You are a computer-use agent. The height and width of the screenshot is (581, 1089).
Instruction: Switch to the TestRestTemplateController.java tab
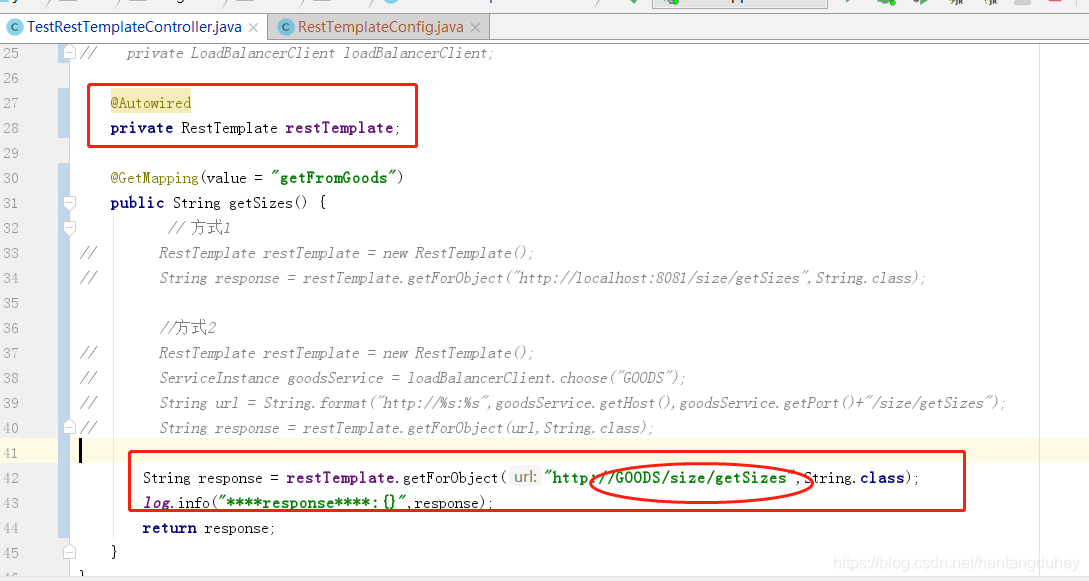click(x=134, y=27)
